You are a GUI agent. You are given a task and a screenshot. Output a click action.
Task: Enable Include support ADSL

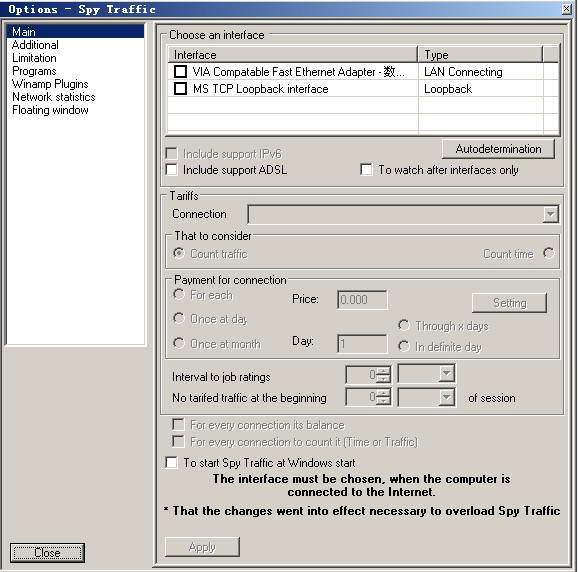171,170
